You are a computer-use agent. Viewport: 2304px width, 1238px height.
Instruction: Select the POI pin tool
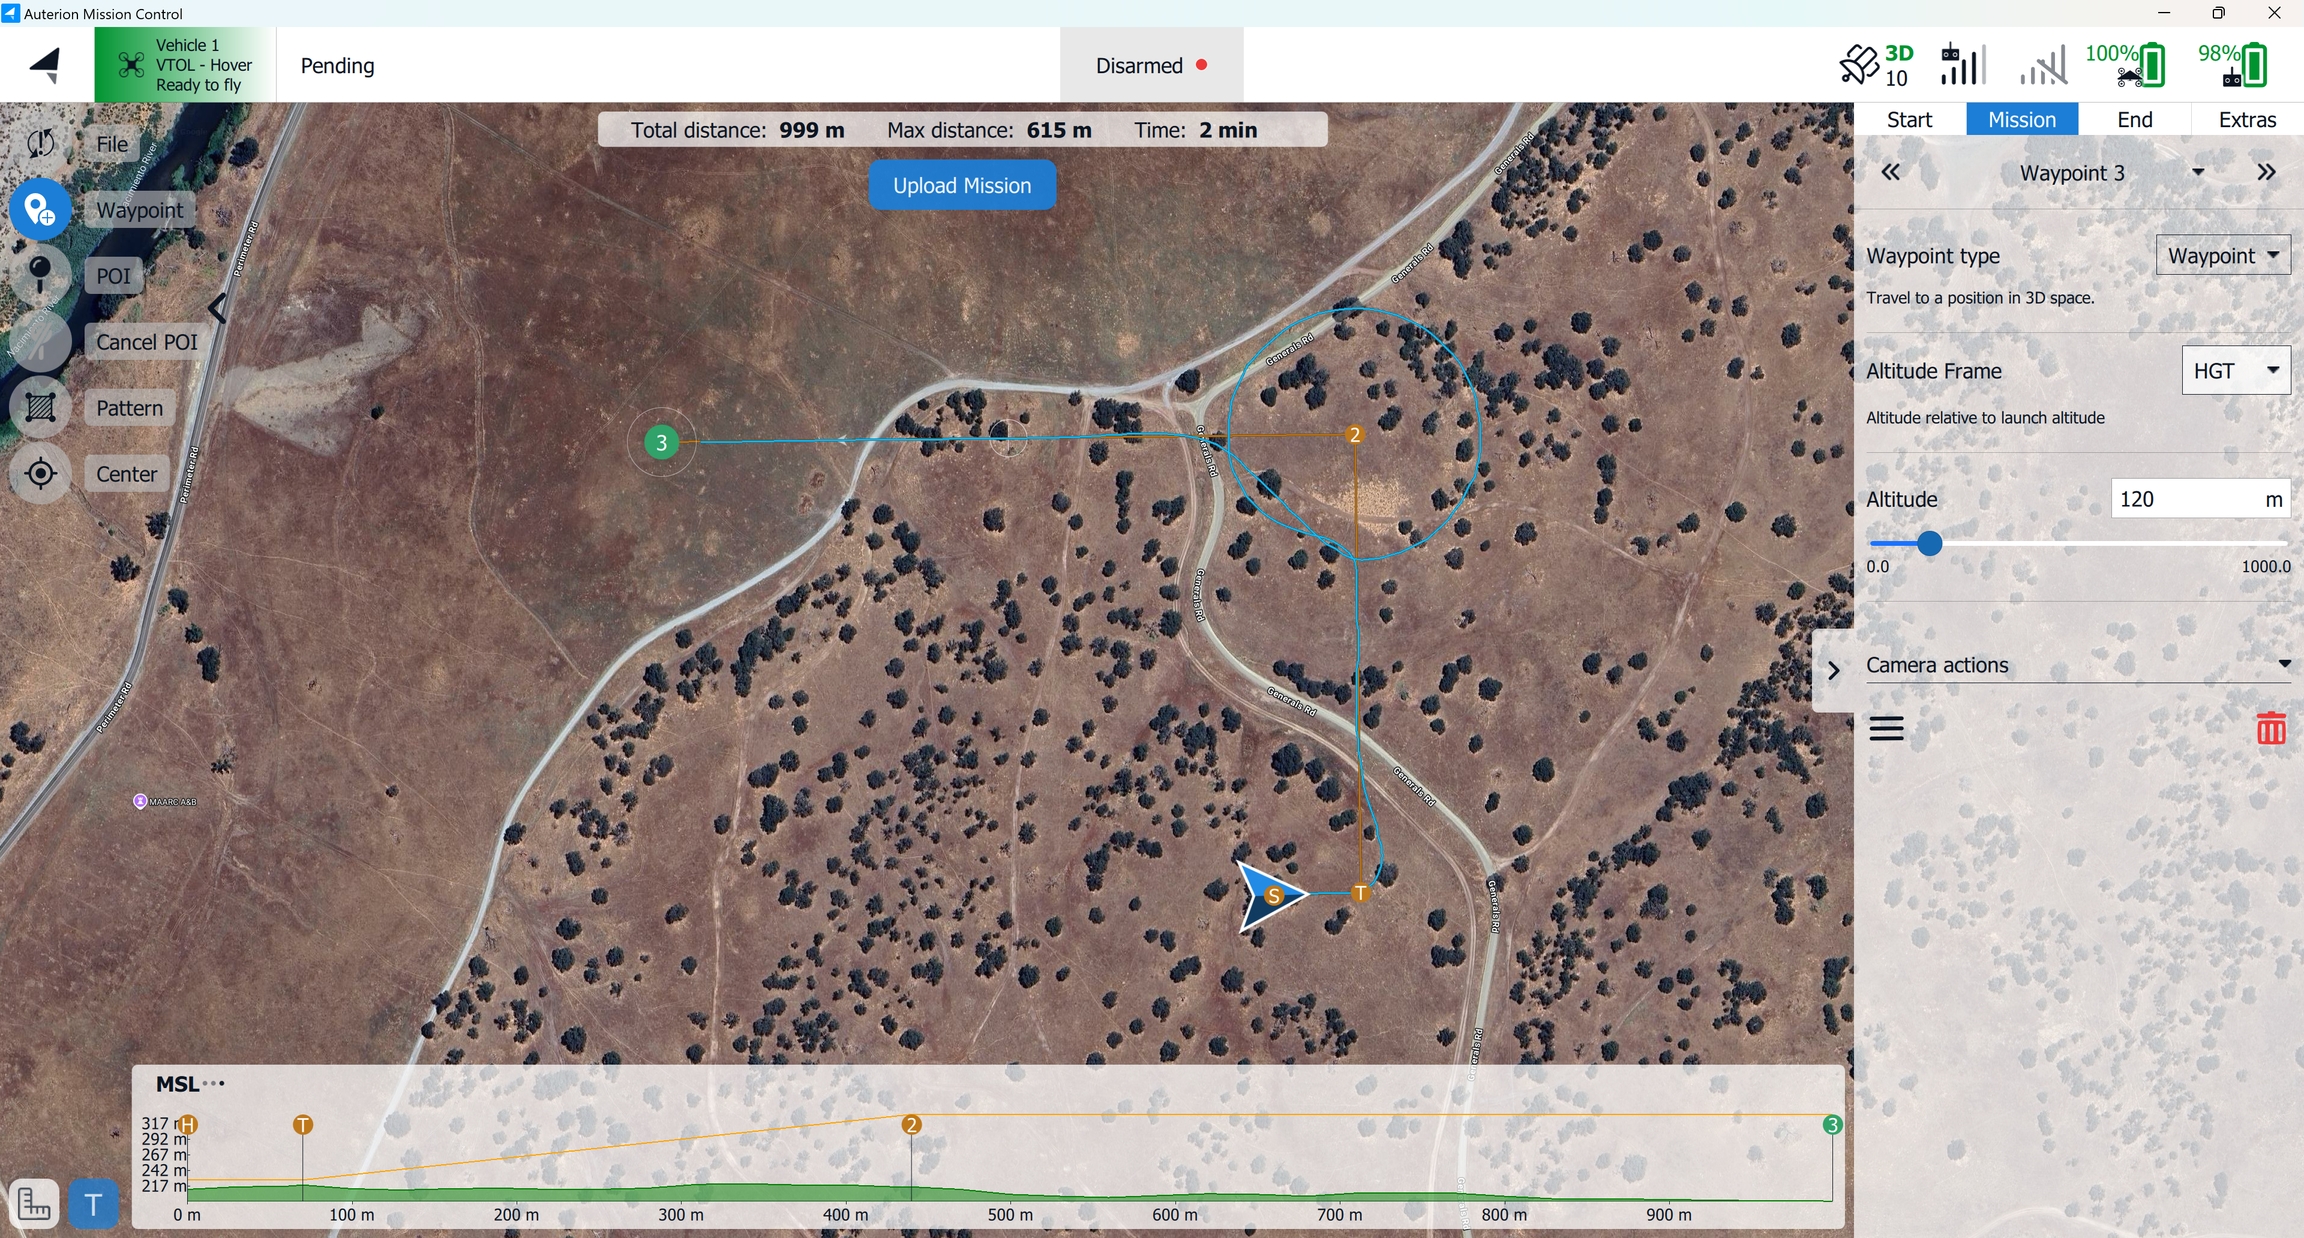(x=40, y=275)
